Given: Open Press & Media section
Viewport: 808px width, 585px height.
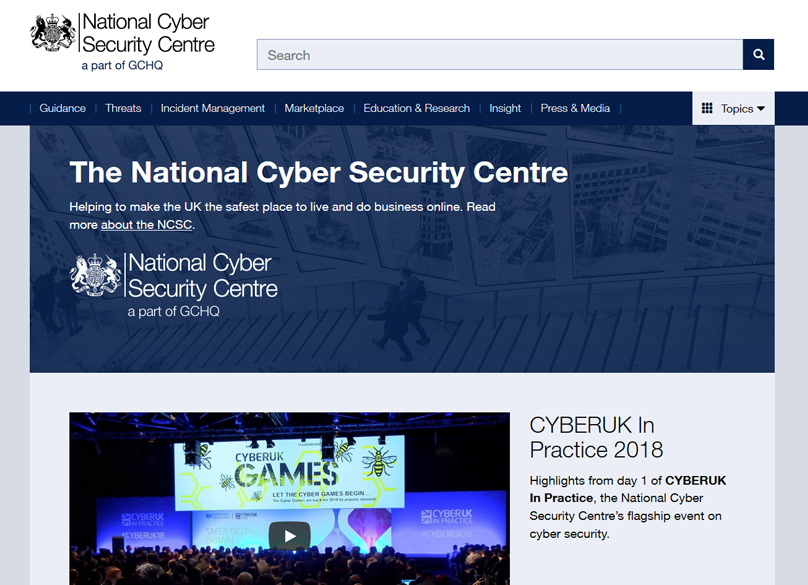Looking at the screenshot, I should (x=575, y=108).
